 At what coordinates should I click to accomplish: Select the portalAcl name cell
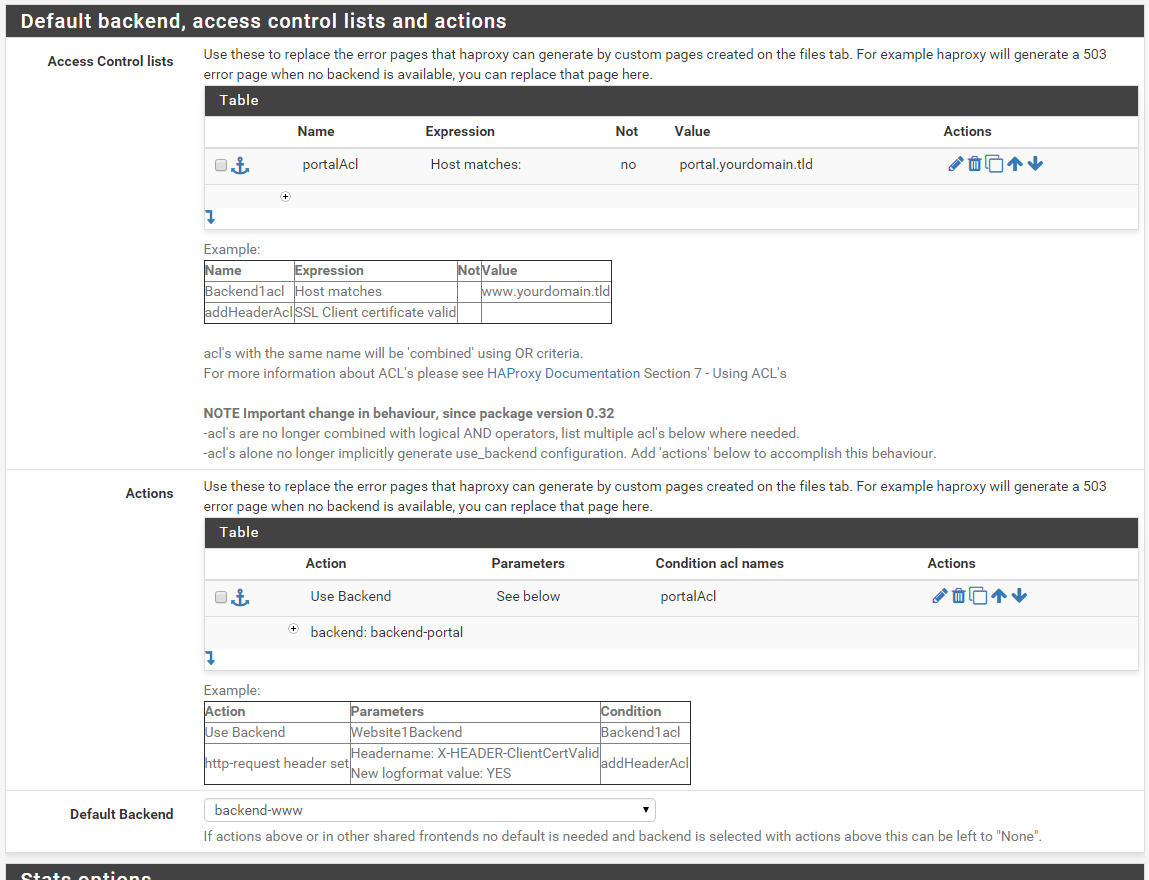point(330,165)
